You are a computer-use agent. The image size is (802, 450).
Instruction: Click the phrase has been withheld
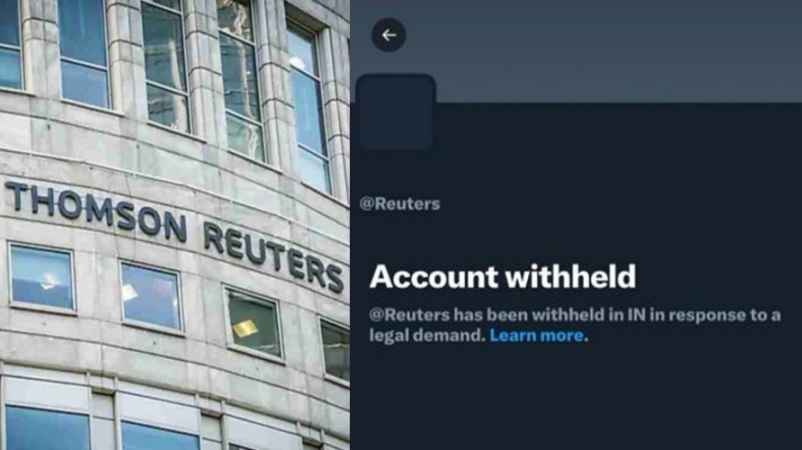tap(529, 315)
